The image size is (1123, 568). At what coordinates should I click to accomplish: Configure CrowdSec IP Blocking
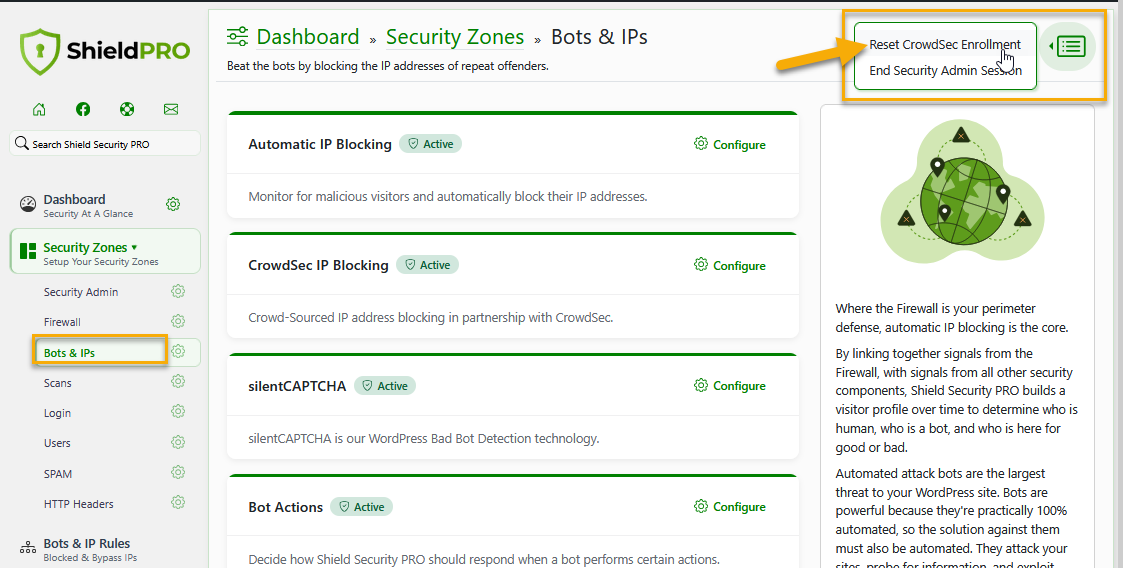click(730, 265)
